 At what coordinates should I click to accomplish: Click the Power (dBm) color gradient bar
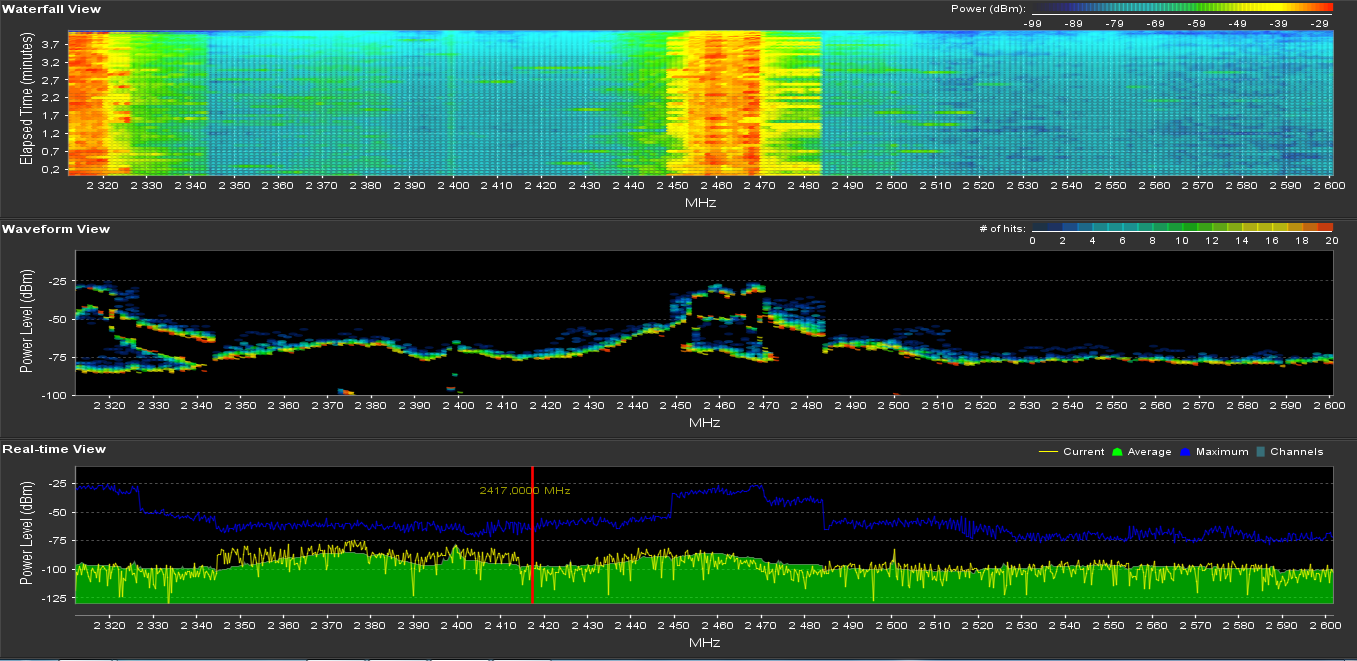pos(1181,8)
